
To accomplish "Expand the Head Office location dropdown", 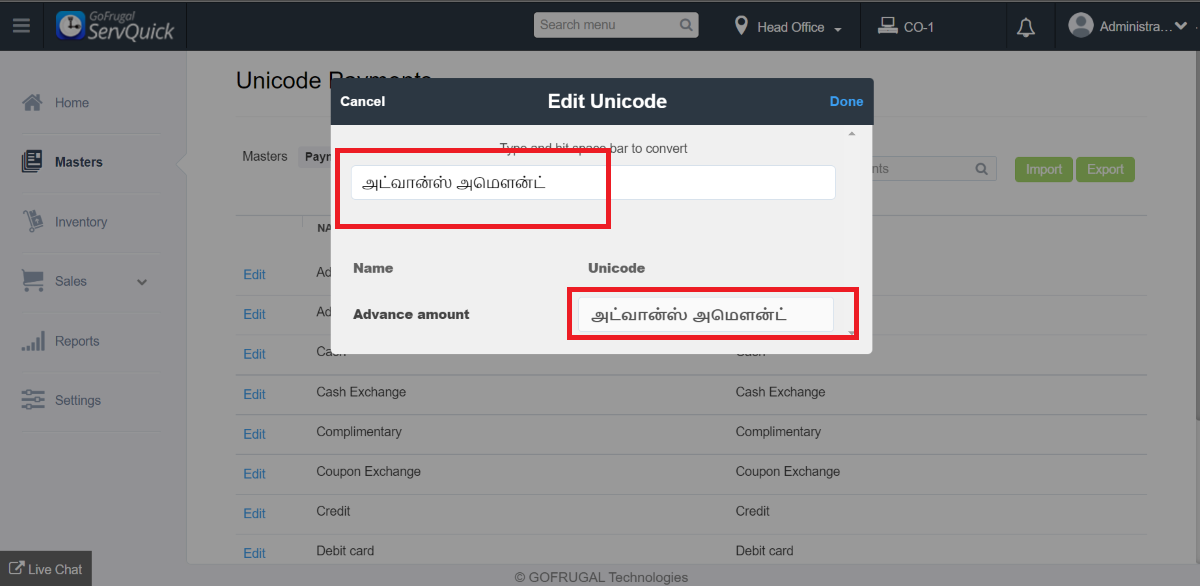I will 790,27.
